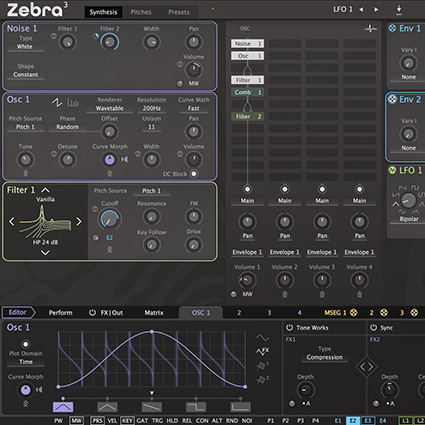This screenshot has height=425, width=425.
Task: Click the green LFO 1 module icon
Action: (392, 170)
